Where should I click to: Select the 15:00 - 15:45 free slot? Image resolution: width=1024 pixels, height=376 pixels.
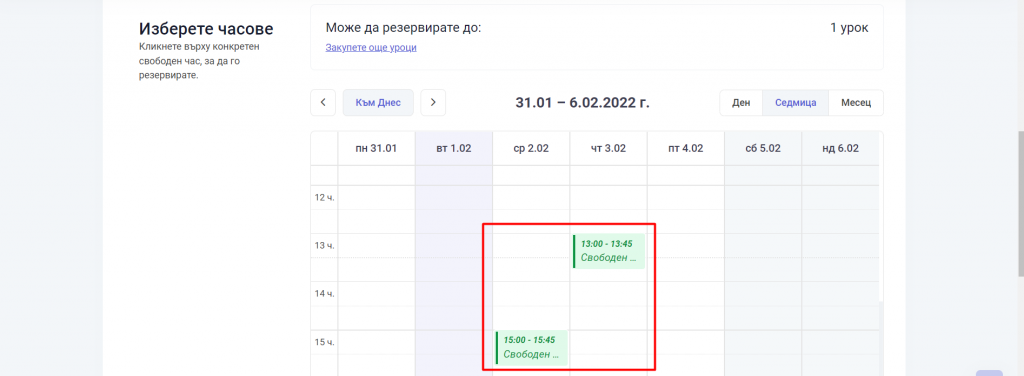click(x=532, y=348)
